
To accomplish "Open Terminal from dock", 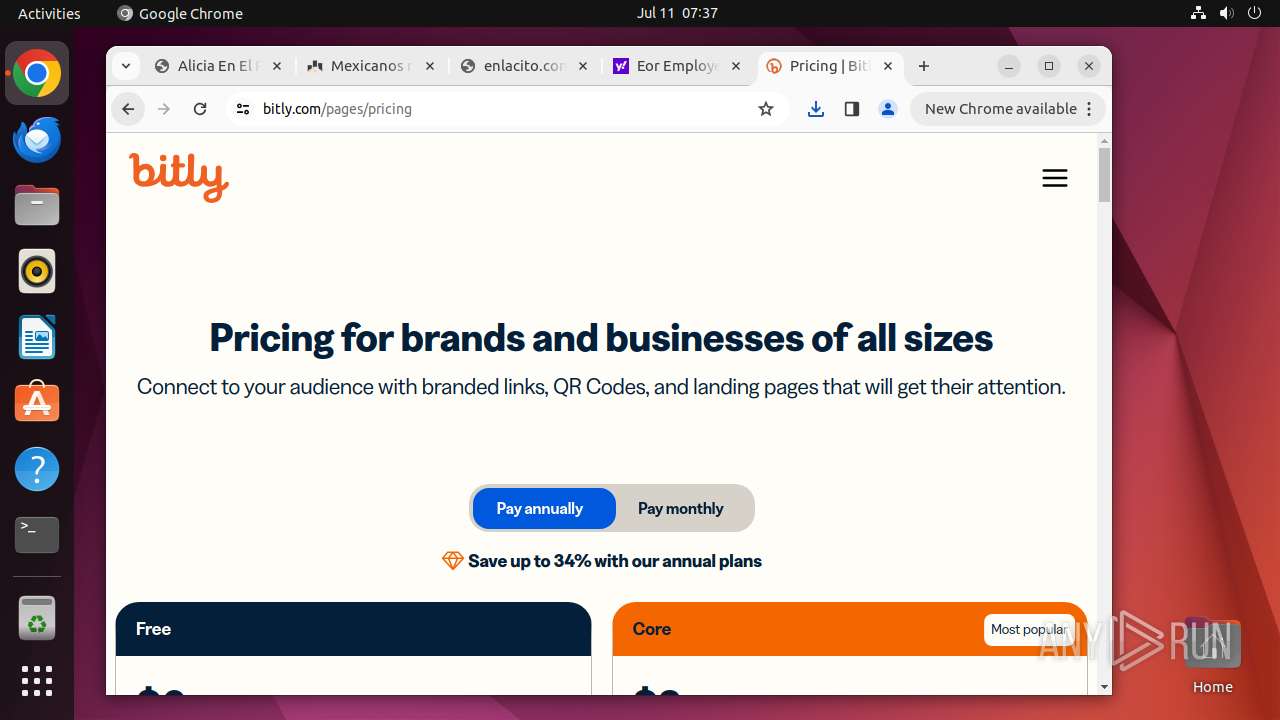I will click(37, 534).
